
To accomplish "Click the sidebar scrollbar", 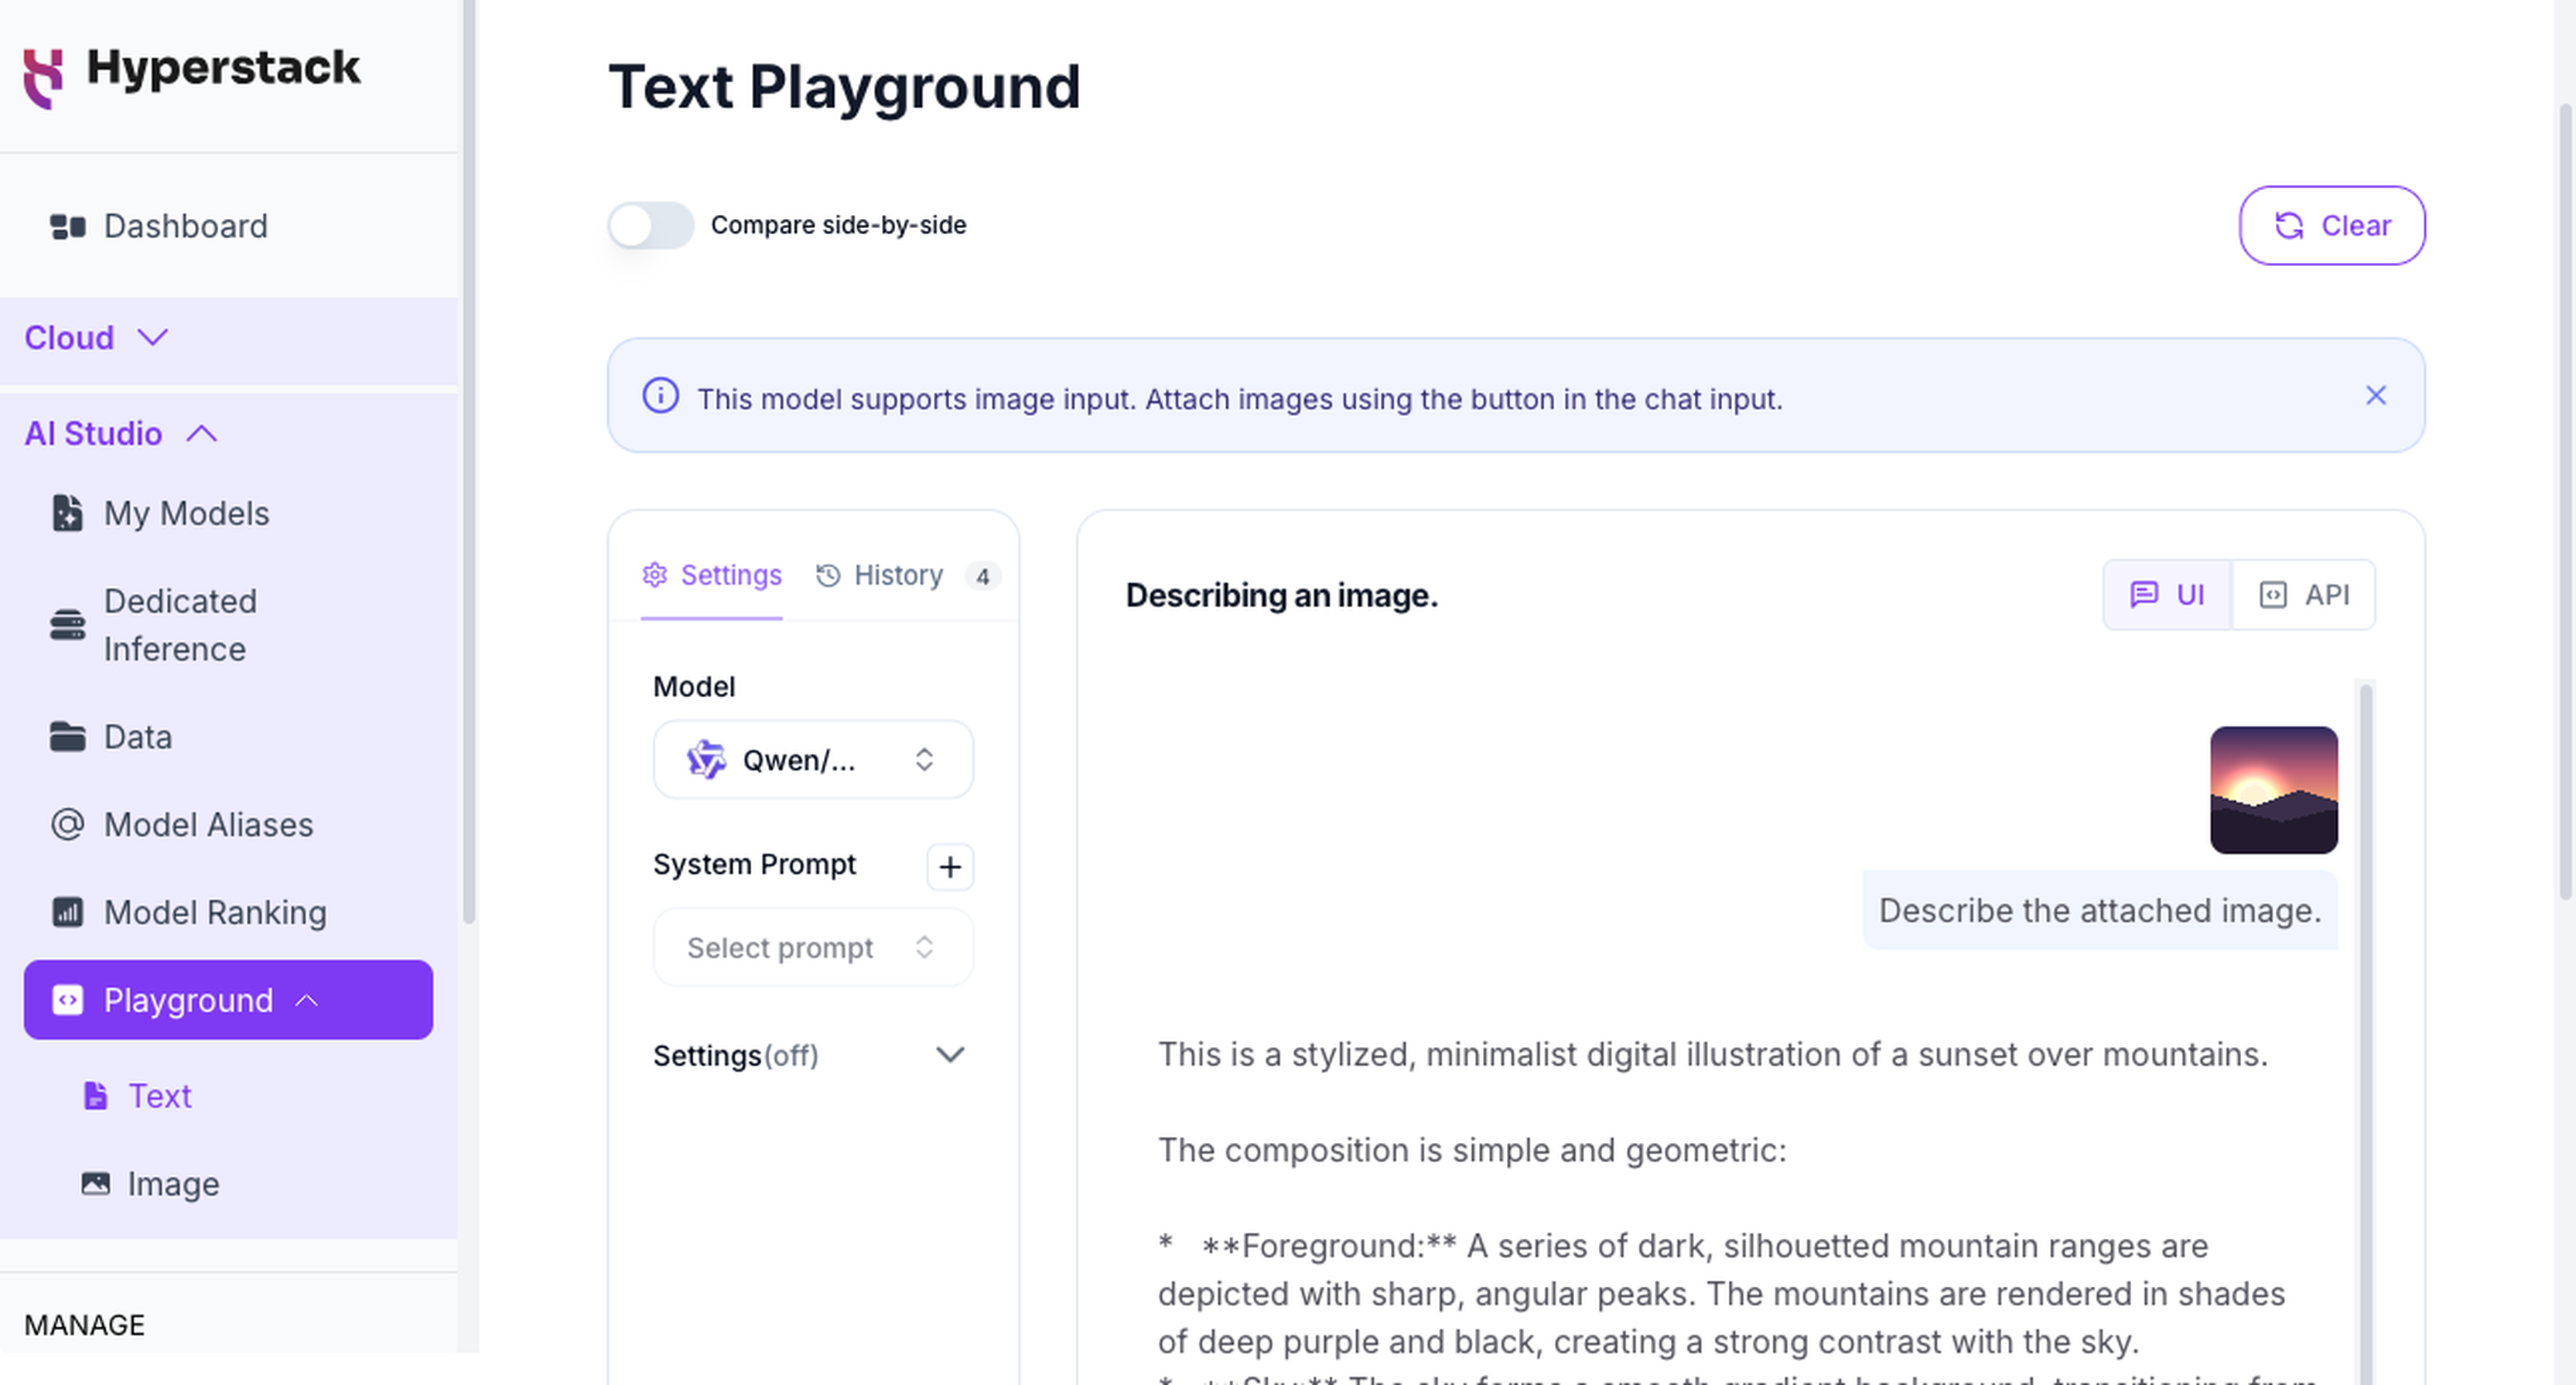I will [469, 460].
